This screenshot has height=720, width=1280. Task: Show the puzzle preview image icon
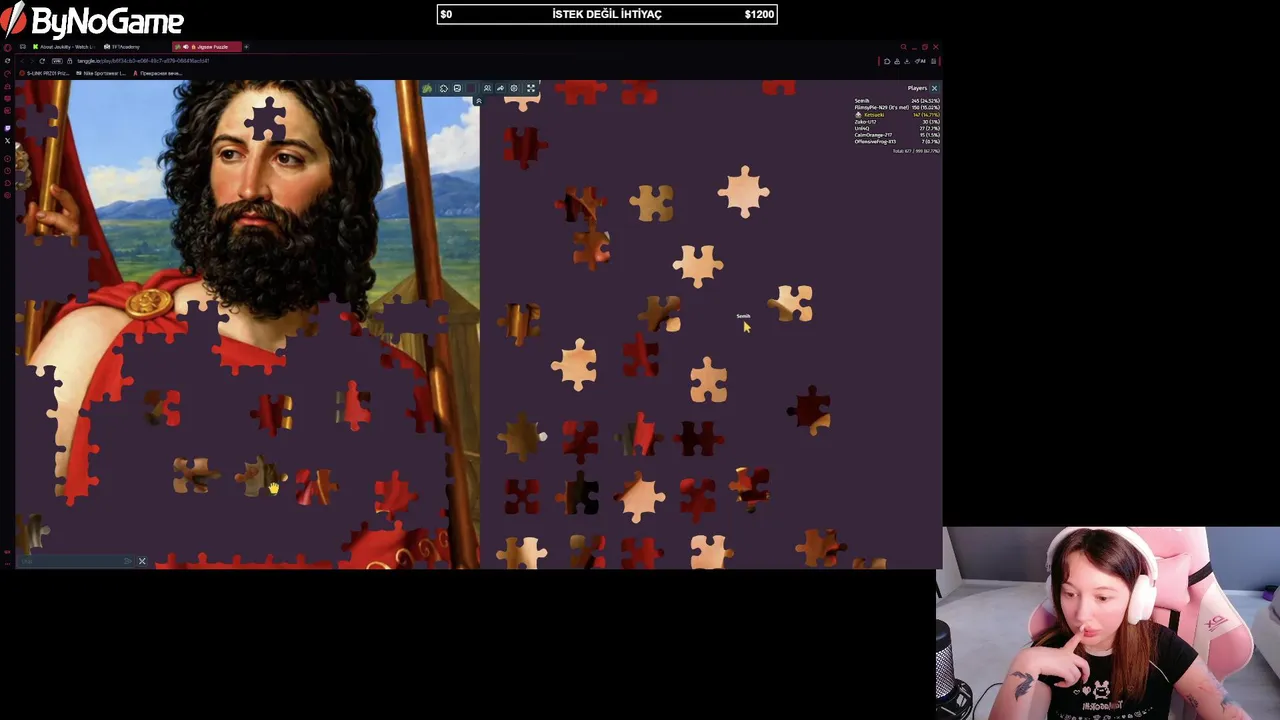pos(457,88)
